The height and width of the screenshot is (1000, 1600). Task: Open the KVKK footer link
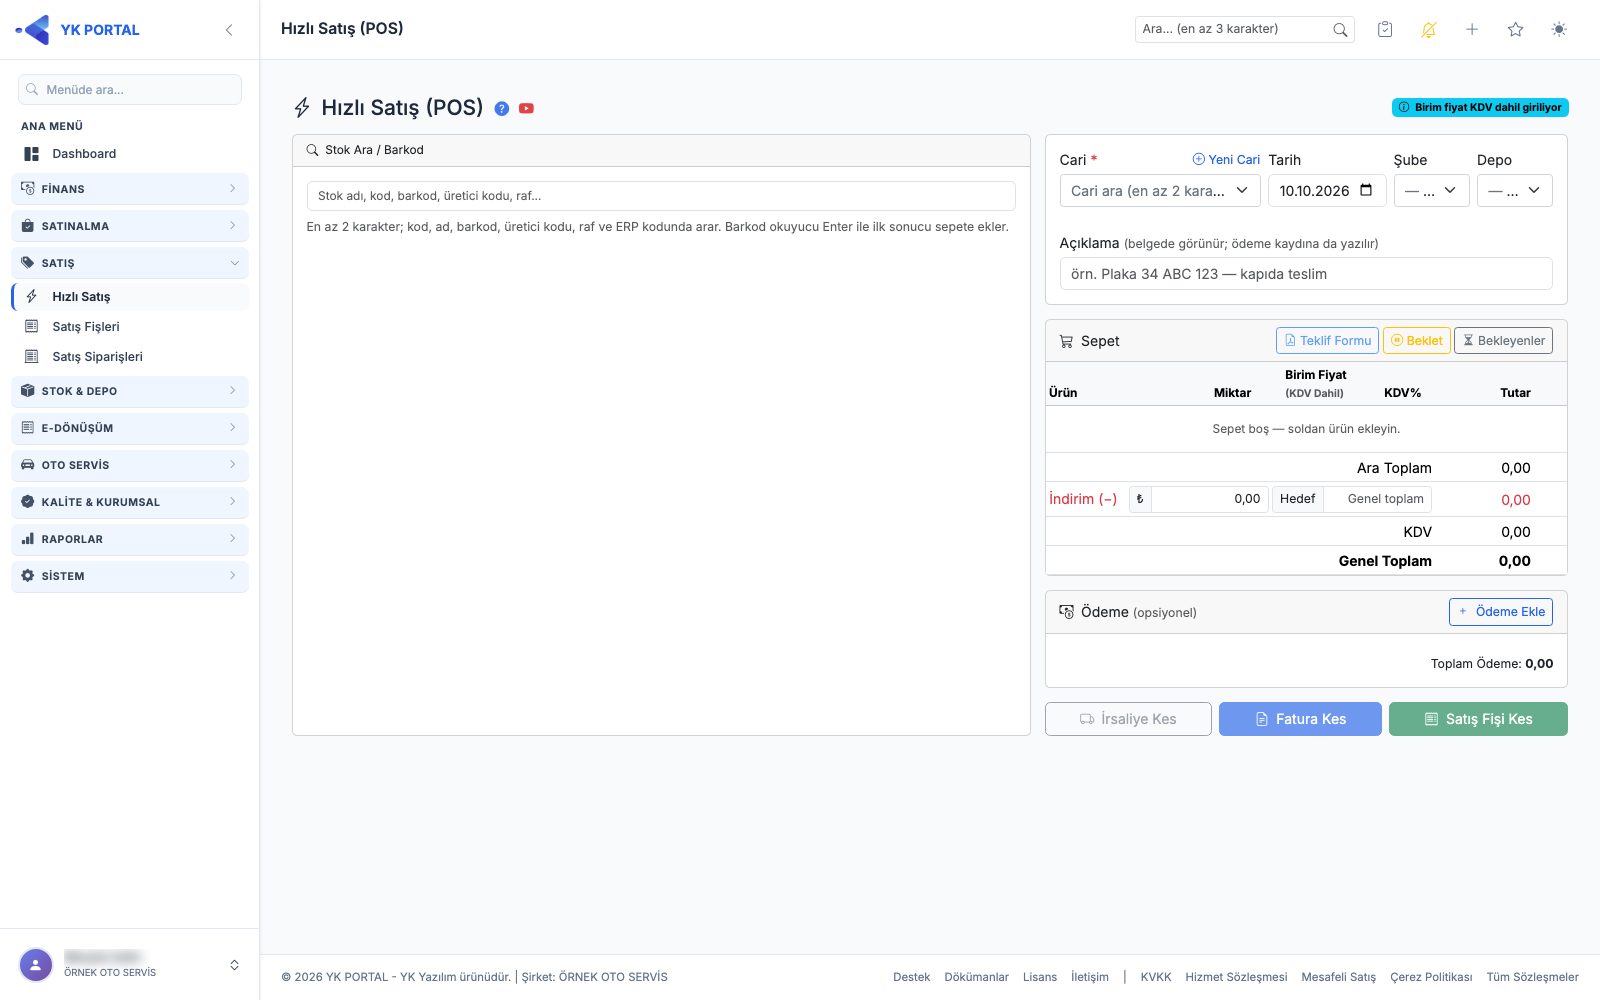(1156, 977)
